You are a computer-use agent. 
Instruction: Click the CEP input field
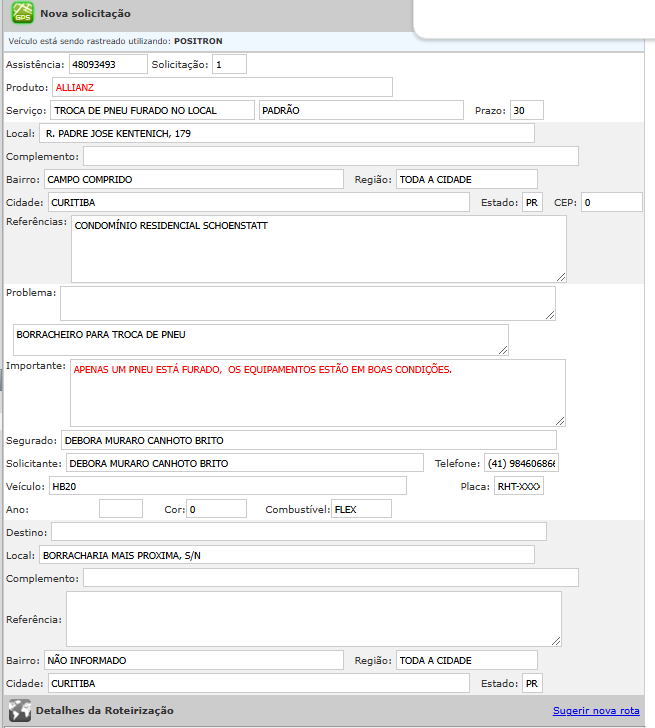coord(611,202)
